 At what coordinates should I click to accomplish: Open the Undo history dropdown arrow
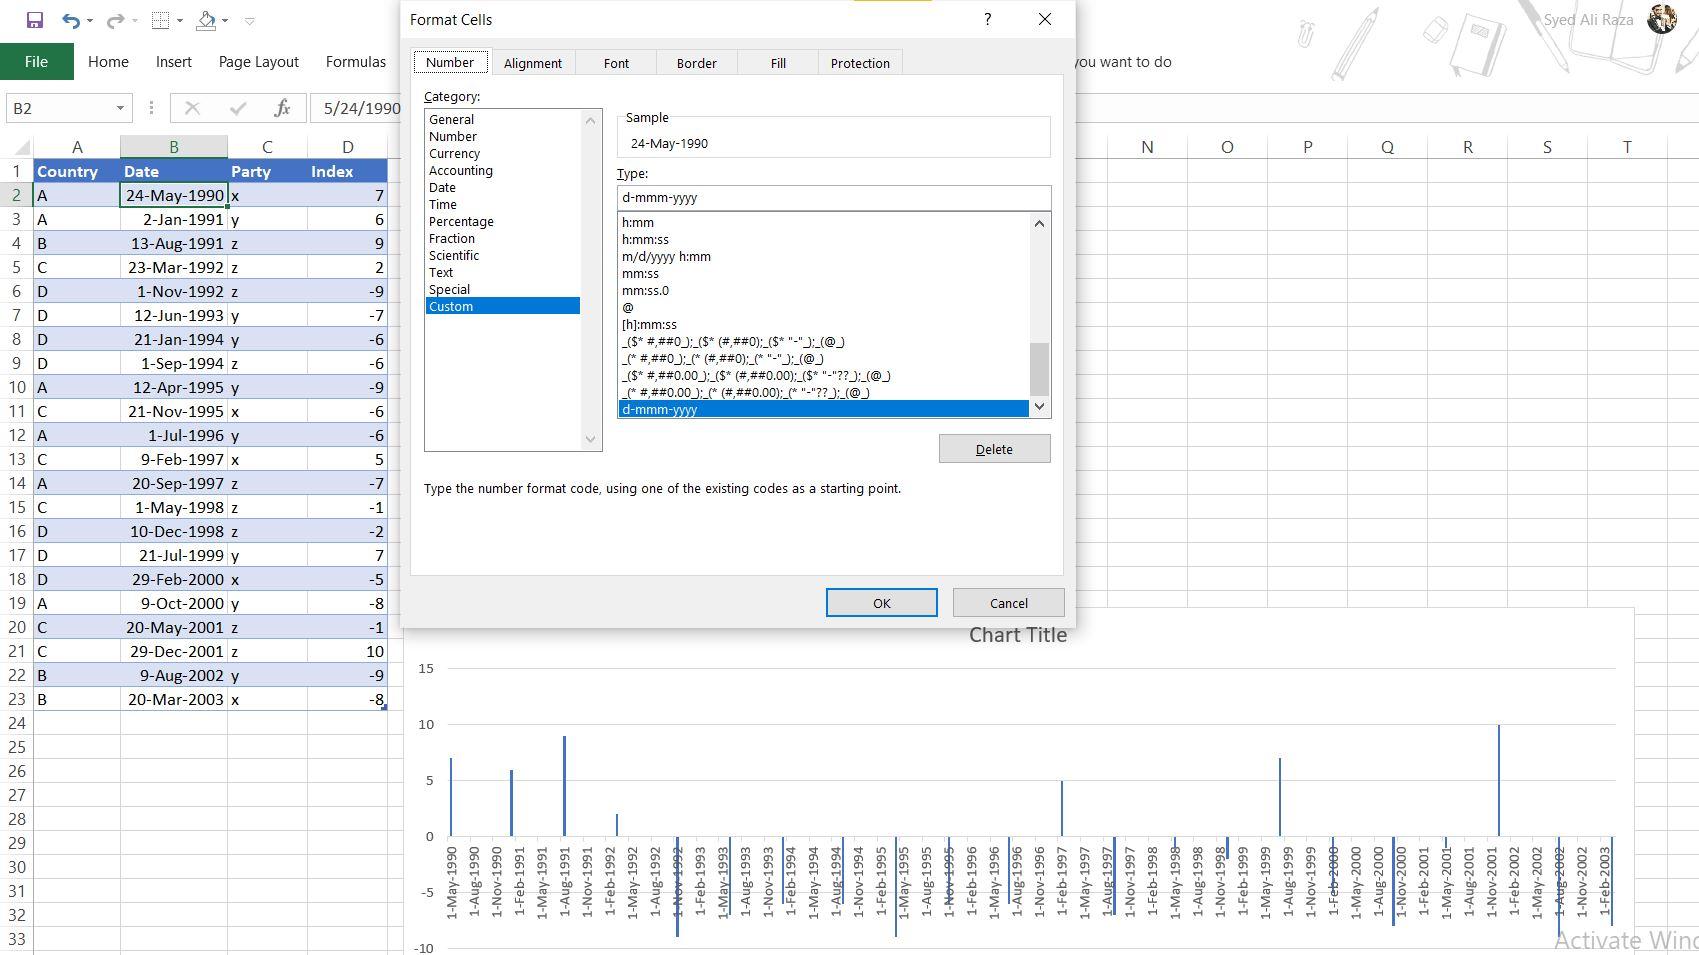90,21
